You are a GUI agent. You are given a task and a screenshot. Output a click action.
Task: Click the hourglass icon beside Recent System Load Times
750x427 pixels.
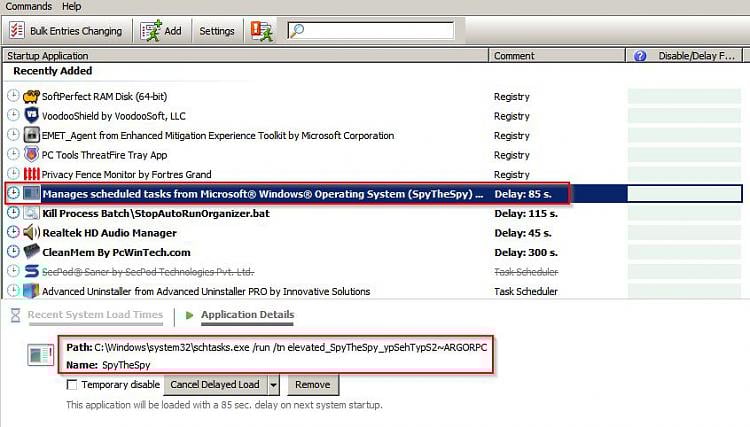coord(16,315)
